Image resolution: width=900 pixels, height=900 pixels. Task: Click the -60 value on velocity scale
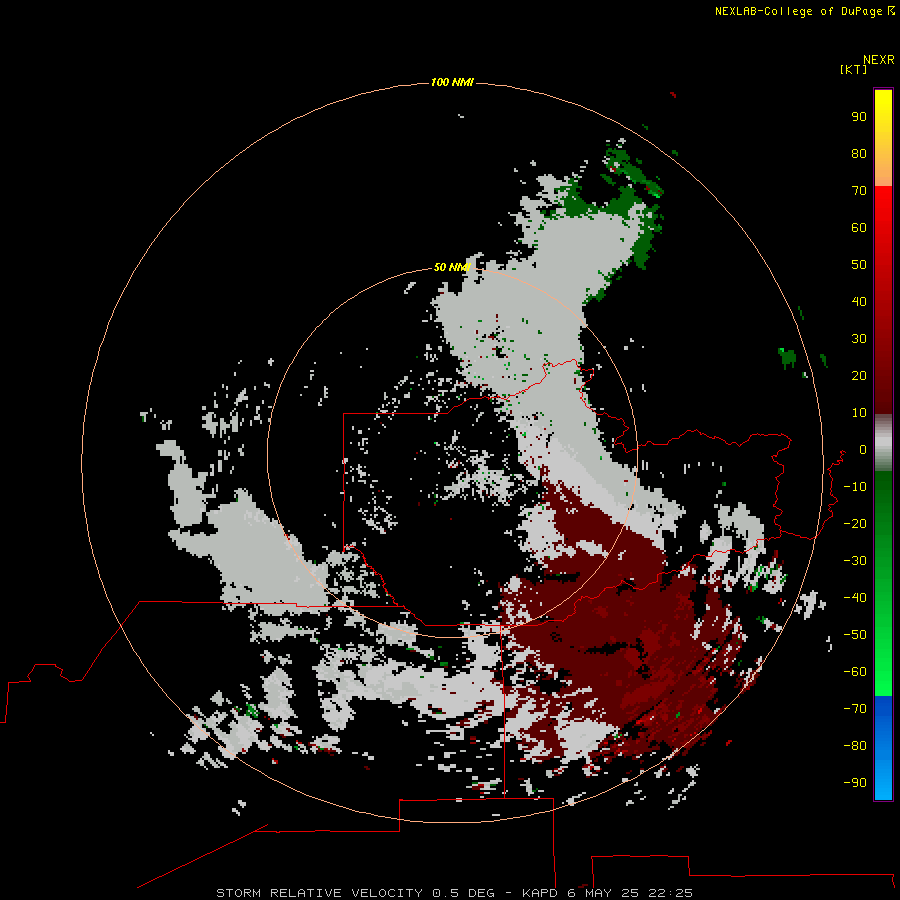click(855, 672)
